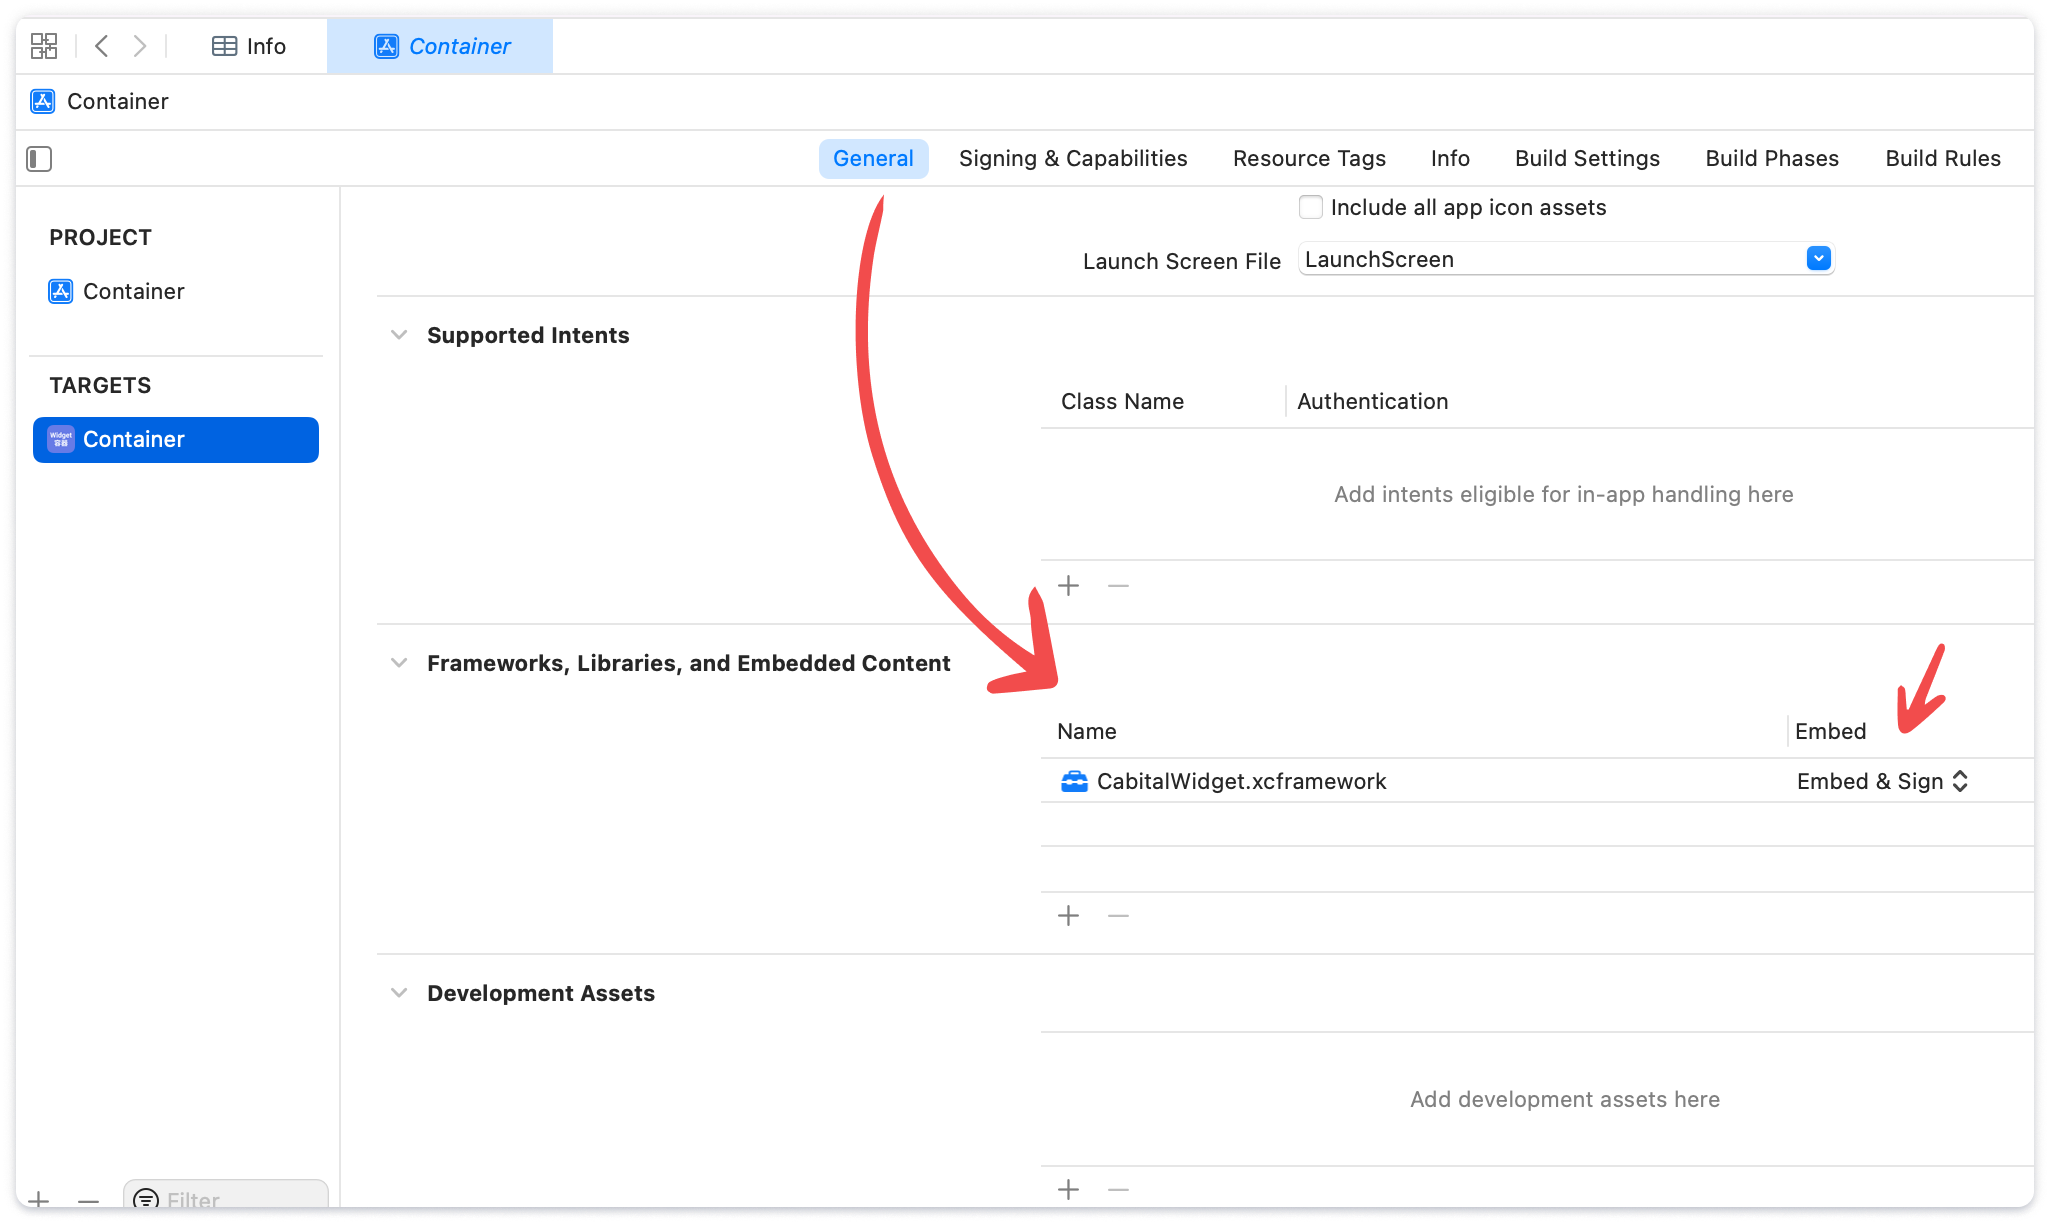Collapse the Development Assets section
The image size is (2050, 1224).
pos(399,993)
